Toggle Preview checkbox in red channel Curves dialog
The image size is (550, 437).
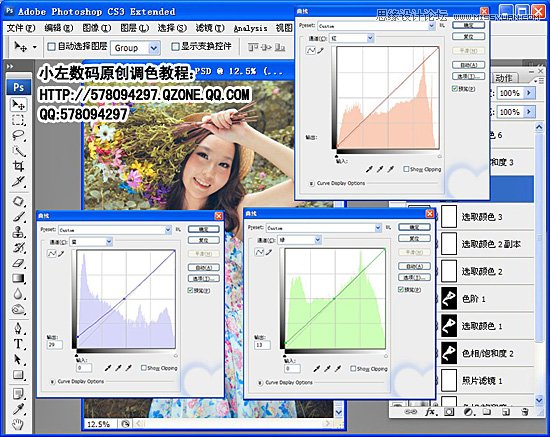[x=455, y=88]
